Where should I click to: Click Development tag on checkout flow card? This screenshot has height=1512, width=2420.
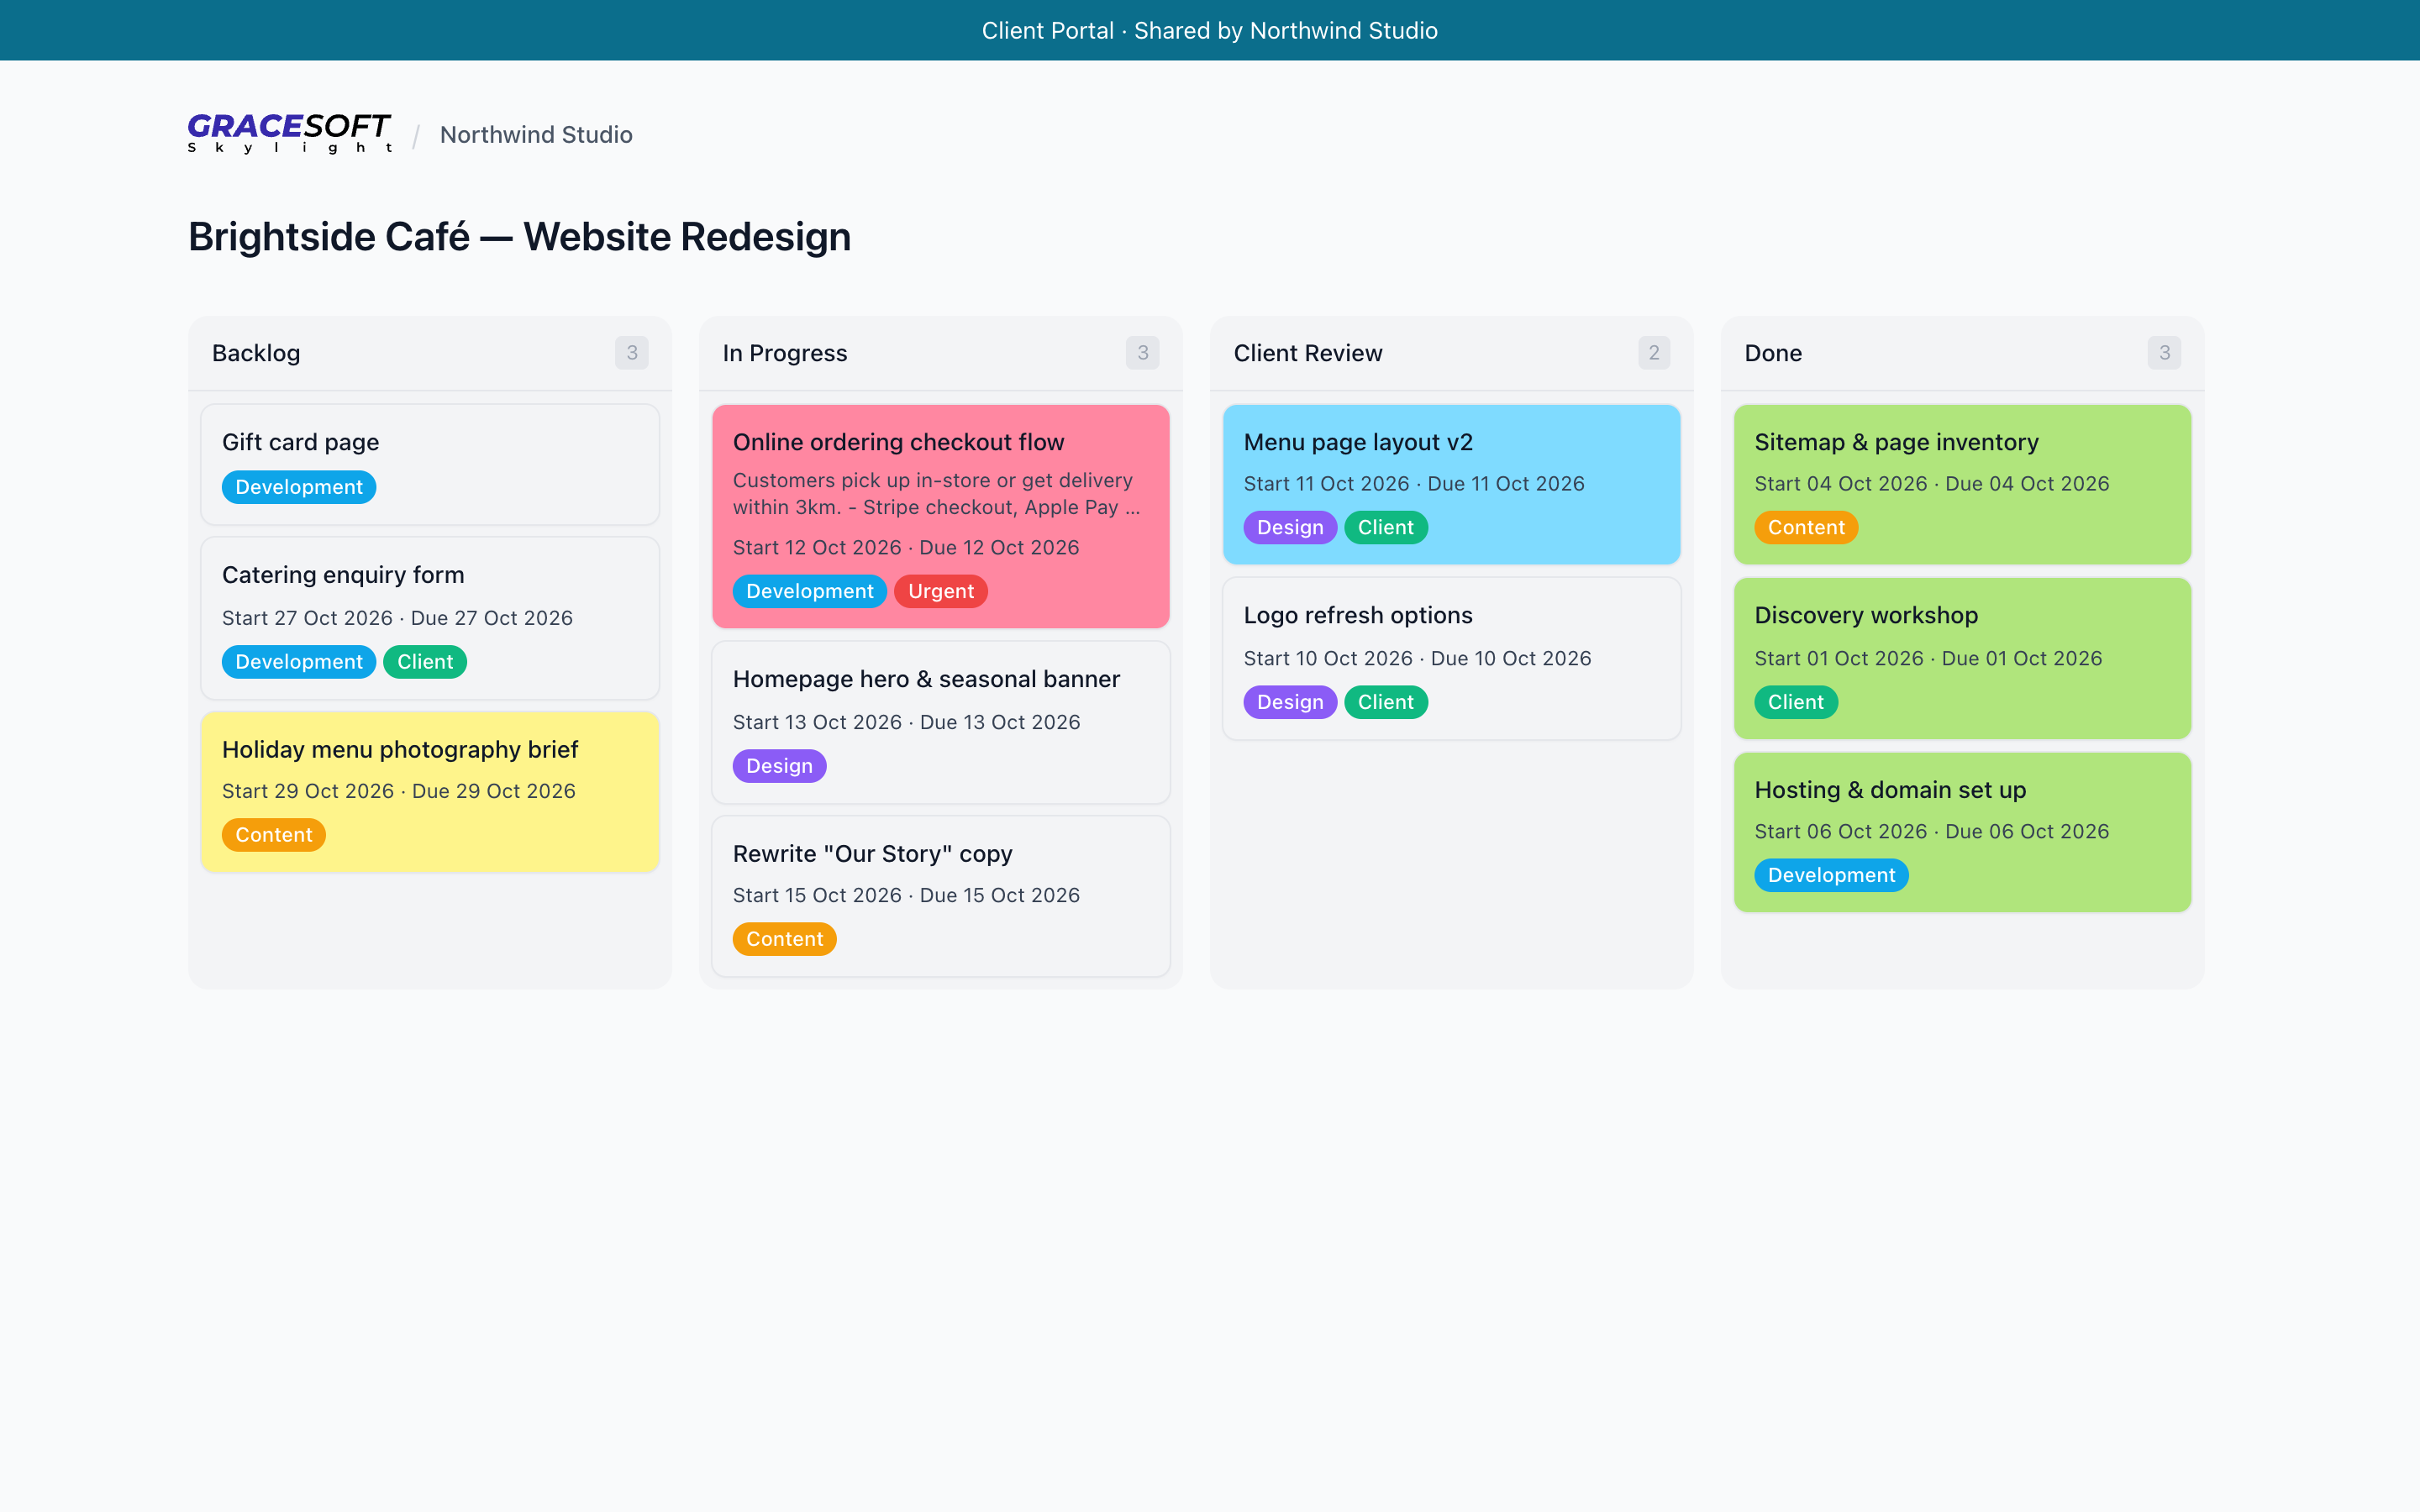click(810, 591)
